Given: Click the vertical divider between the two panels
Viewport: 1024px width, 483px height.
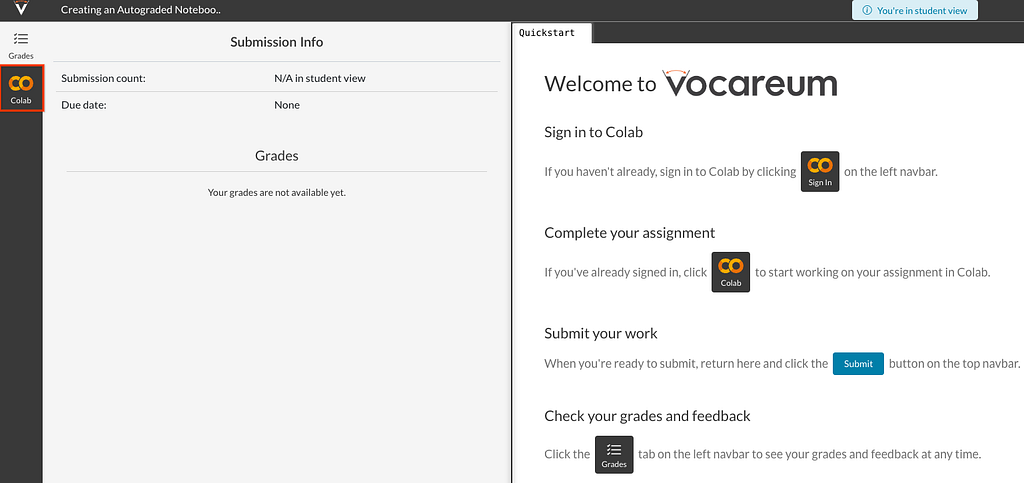Looking at the screenshot, I should click(511, 253).
